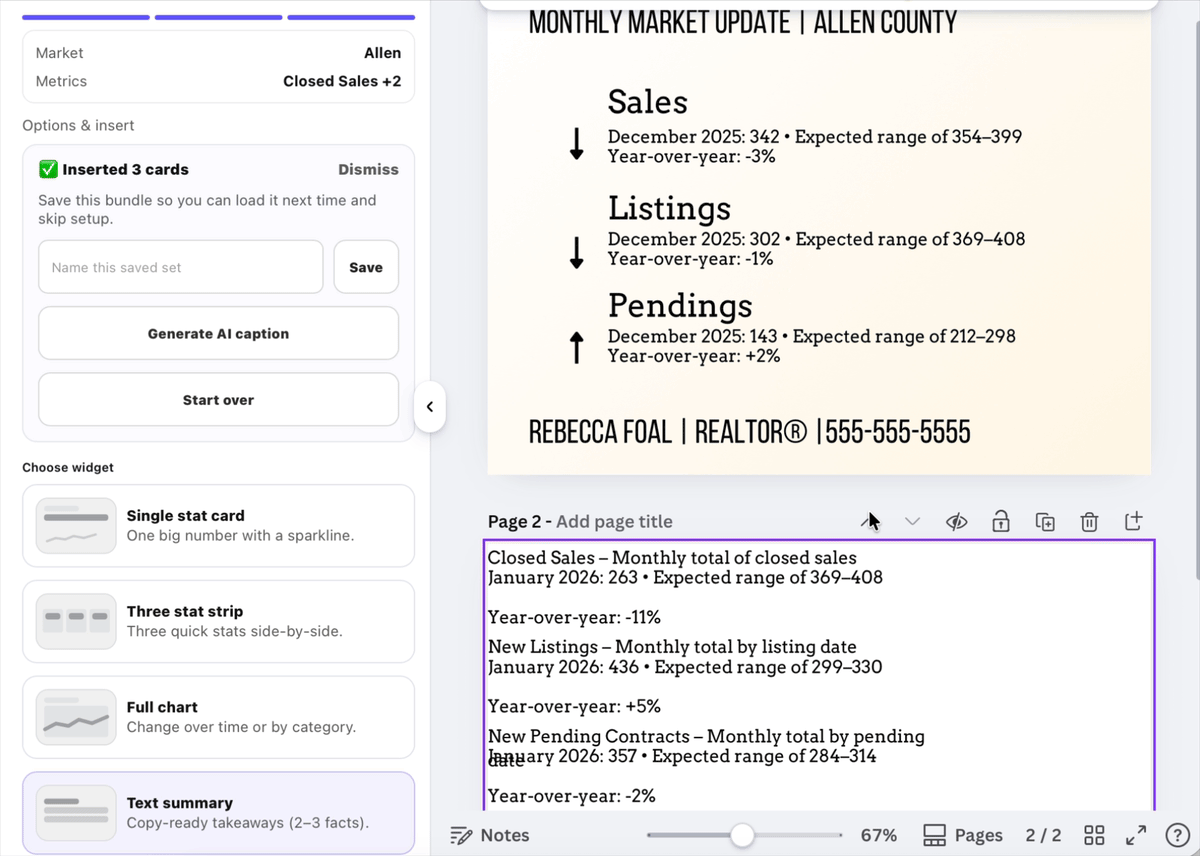The height and width of the screenshot is (856, 1200).
Task: Delete page 2 using the trash icon
Action: (1089, 521)
